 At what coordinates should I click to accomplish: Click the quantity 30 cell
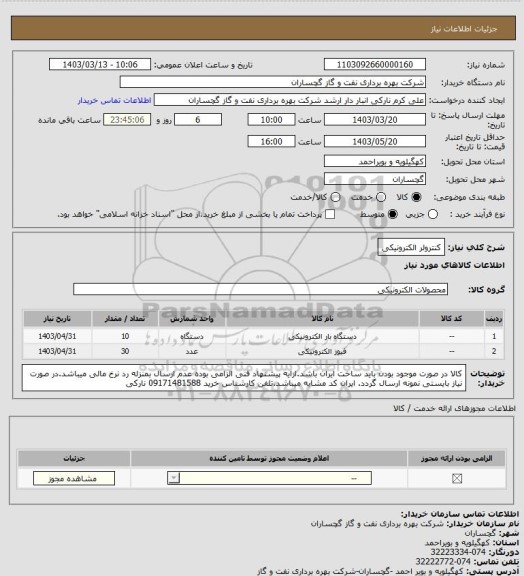point(125,351)
